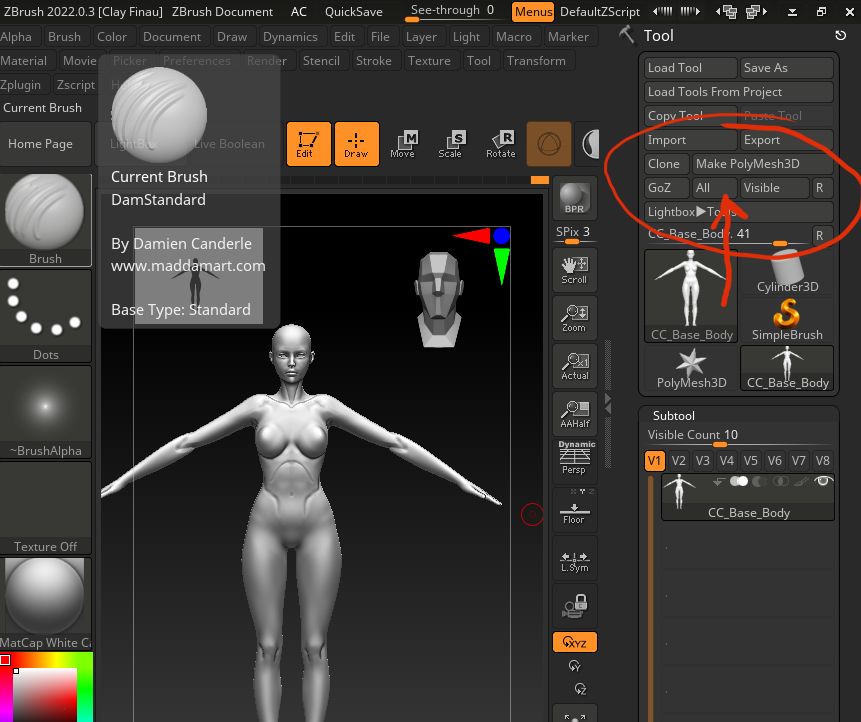Toggle Draw mode
The width and height of the screenshot is (861, 722).
tap(357, 144)
